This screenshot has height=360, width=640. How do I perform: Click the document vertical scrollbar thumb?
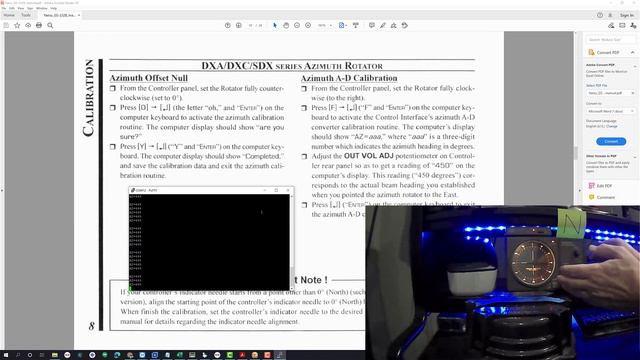[x=576, y=153]
